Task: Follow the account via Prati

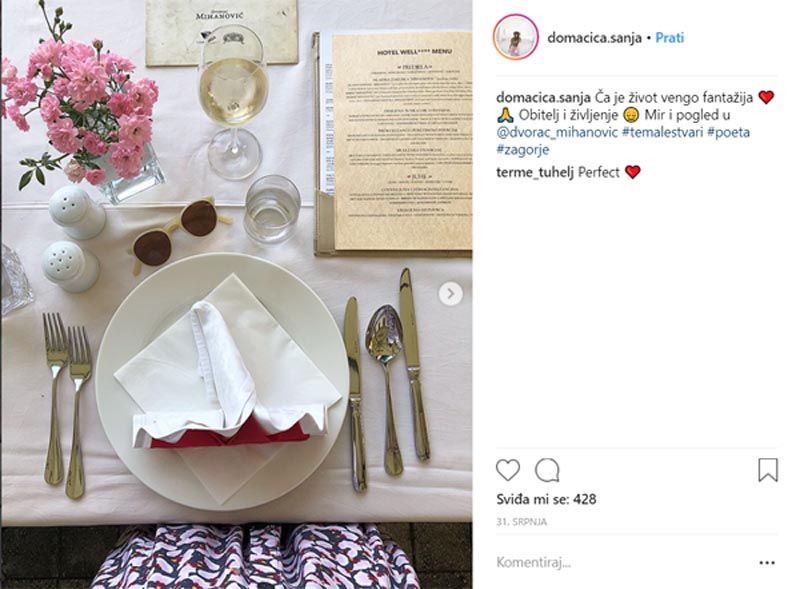Action: [669, 38]
